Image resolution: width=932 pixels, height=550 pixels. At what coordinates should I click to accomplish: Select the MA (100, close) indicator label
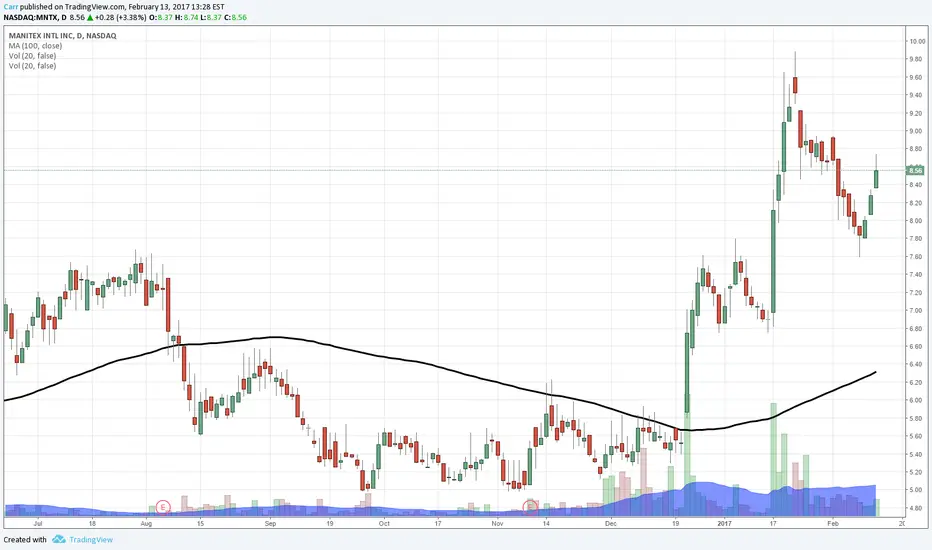35,46
